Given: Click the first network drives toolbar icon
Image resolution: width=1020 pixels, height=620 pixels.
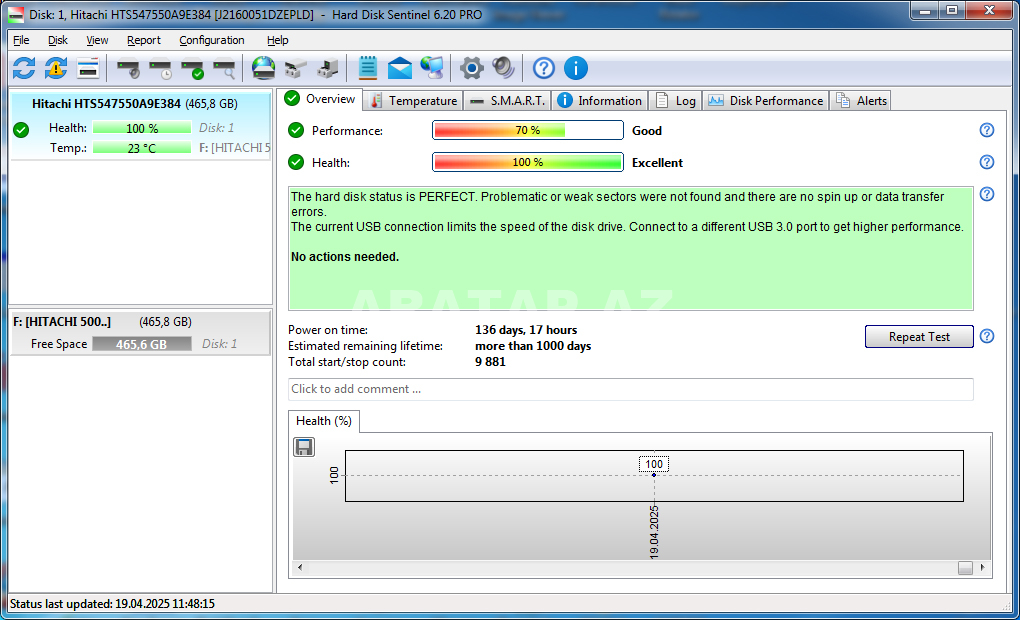Looking at the screenshot, I should click(295, 68).
